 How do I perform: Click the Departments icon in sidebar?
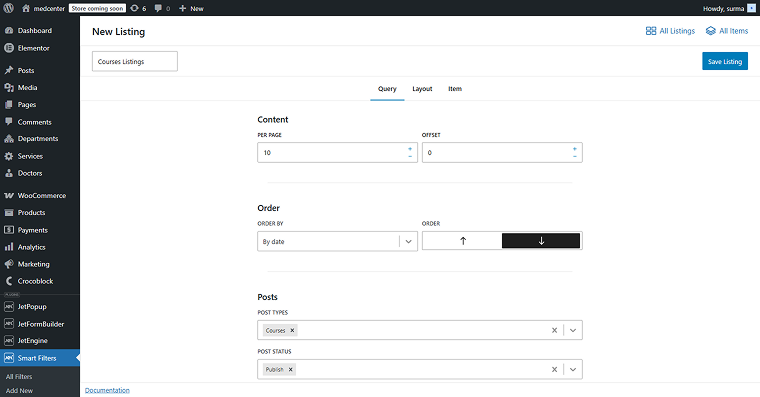pos(9,139)
